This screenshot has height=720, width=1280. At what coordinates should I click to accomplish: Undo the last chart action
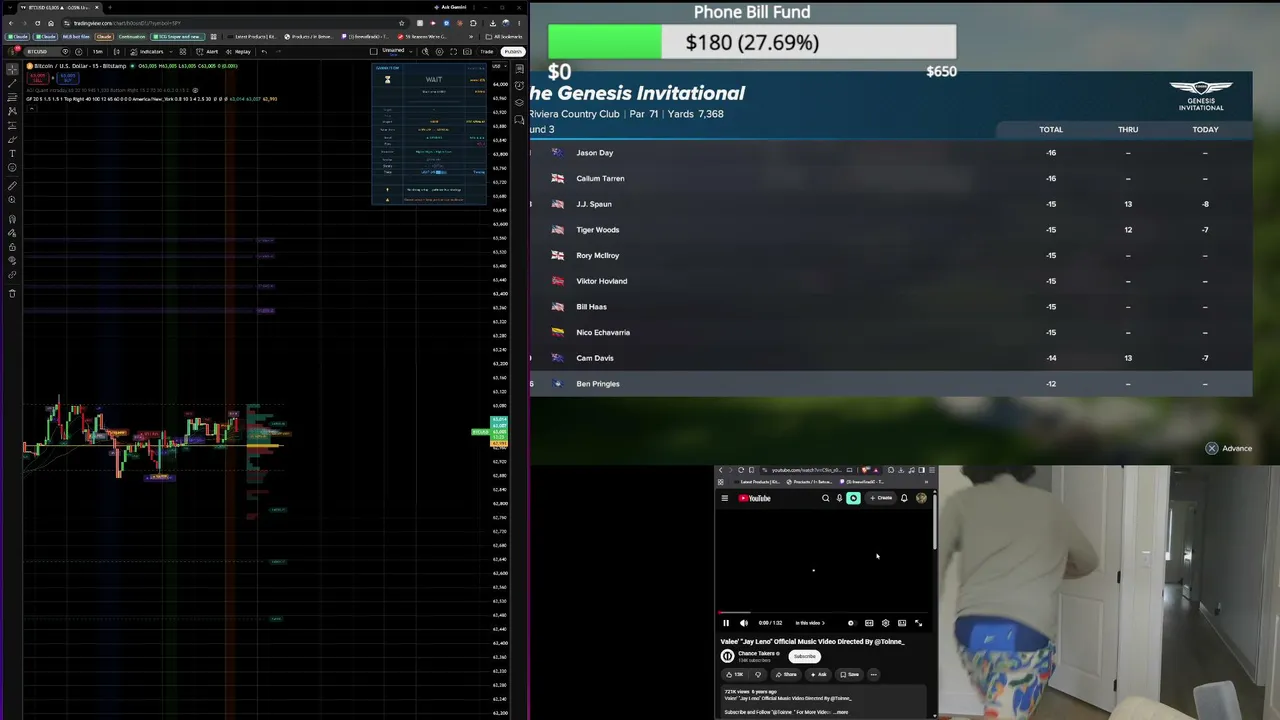coord(264,51)
